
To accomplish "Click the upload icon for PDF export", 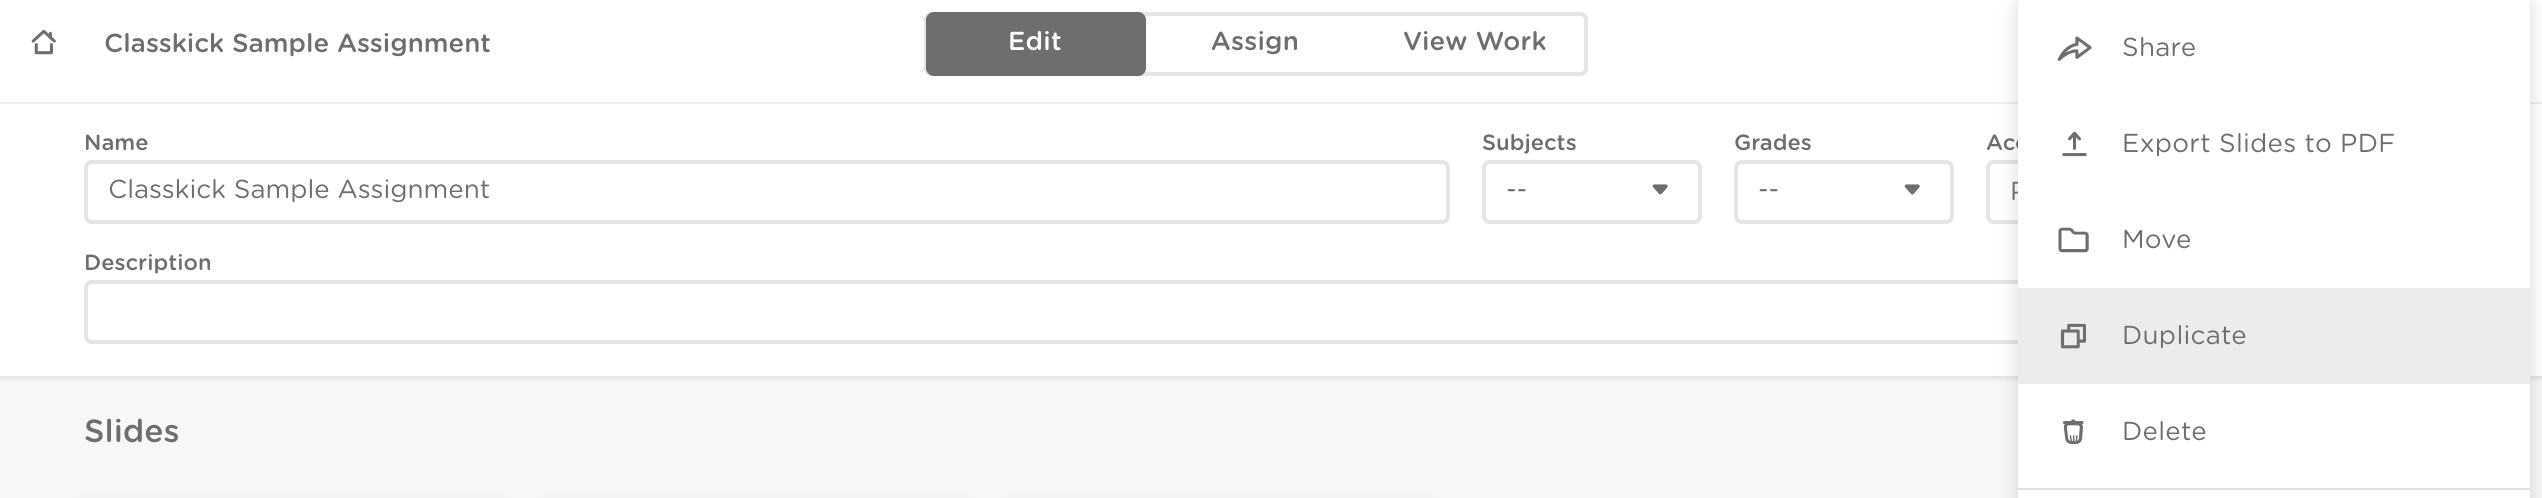I will pos(2074,144).
